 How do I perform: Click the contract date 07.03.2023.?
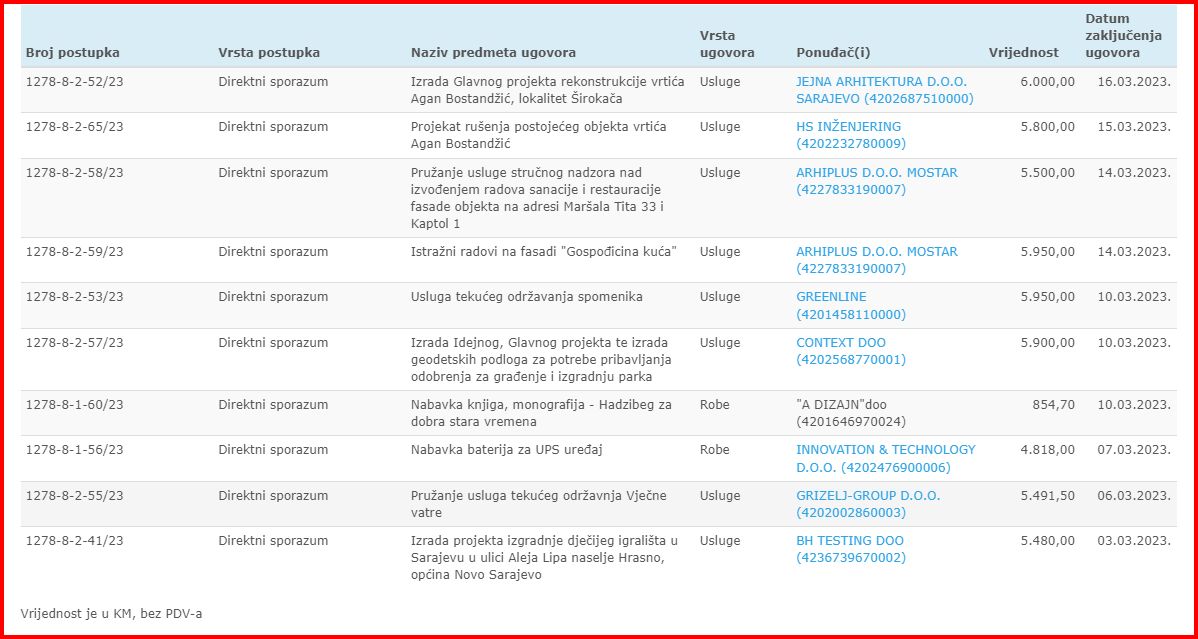(1134, 450)
